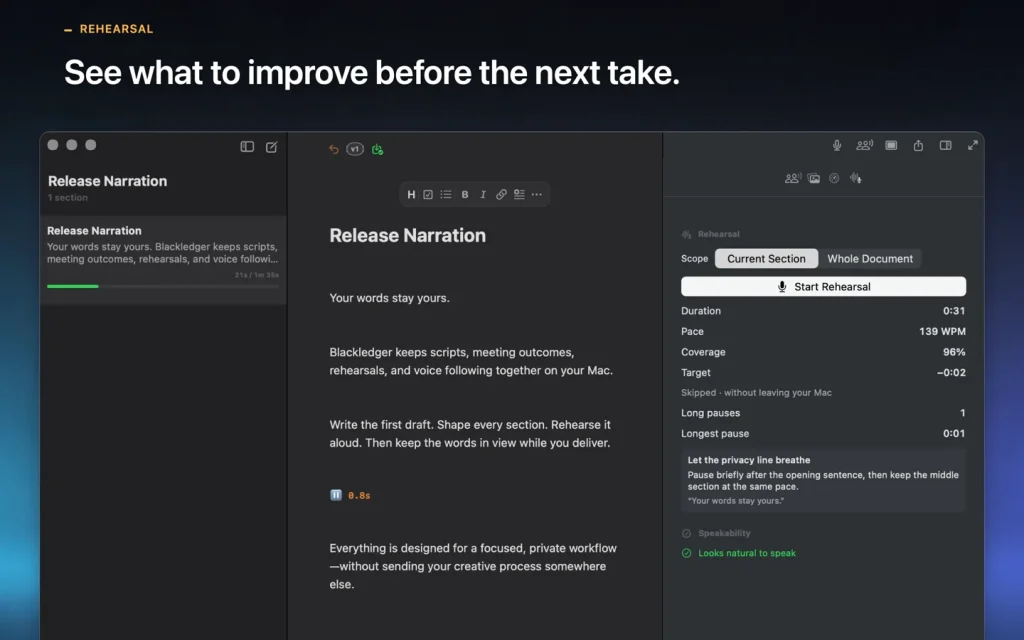
Task: Click the microphone icon in window toolbar
Action: click(837, 146)
